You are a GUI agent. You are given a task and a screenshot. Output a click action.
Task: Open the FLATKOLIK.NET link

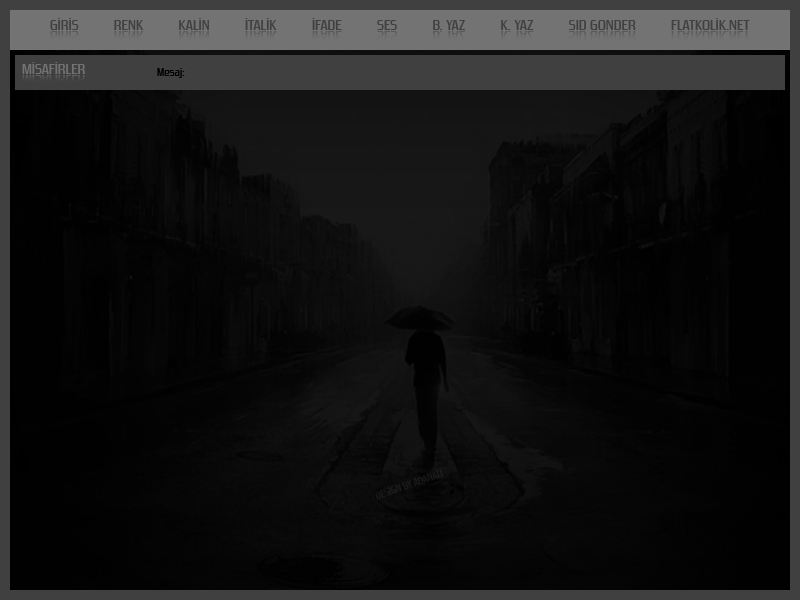pos(710,26)
